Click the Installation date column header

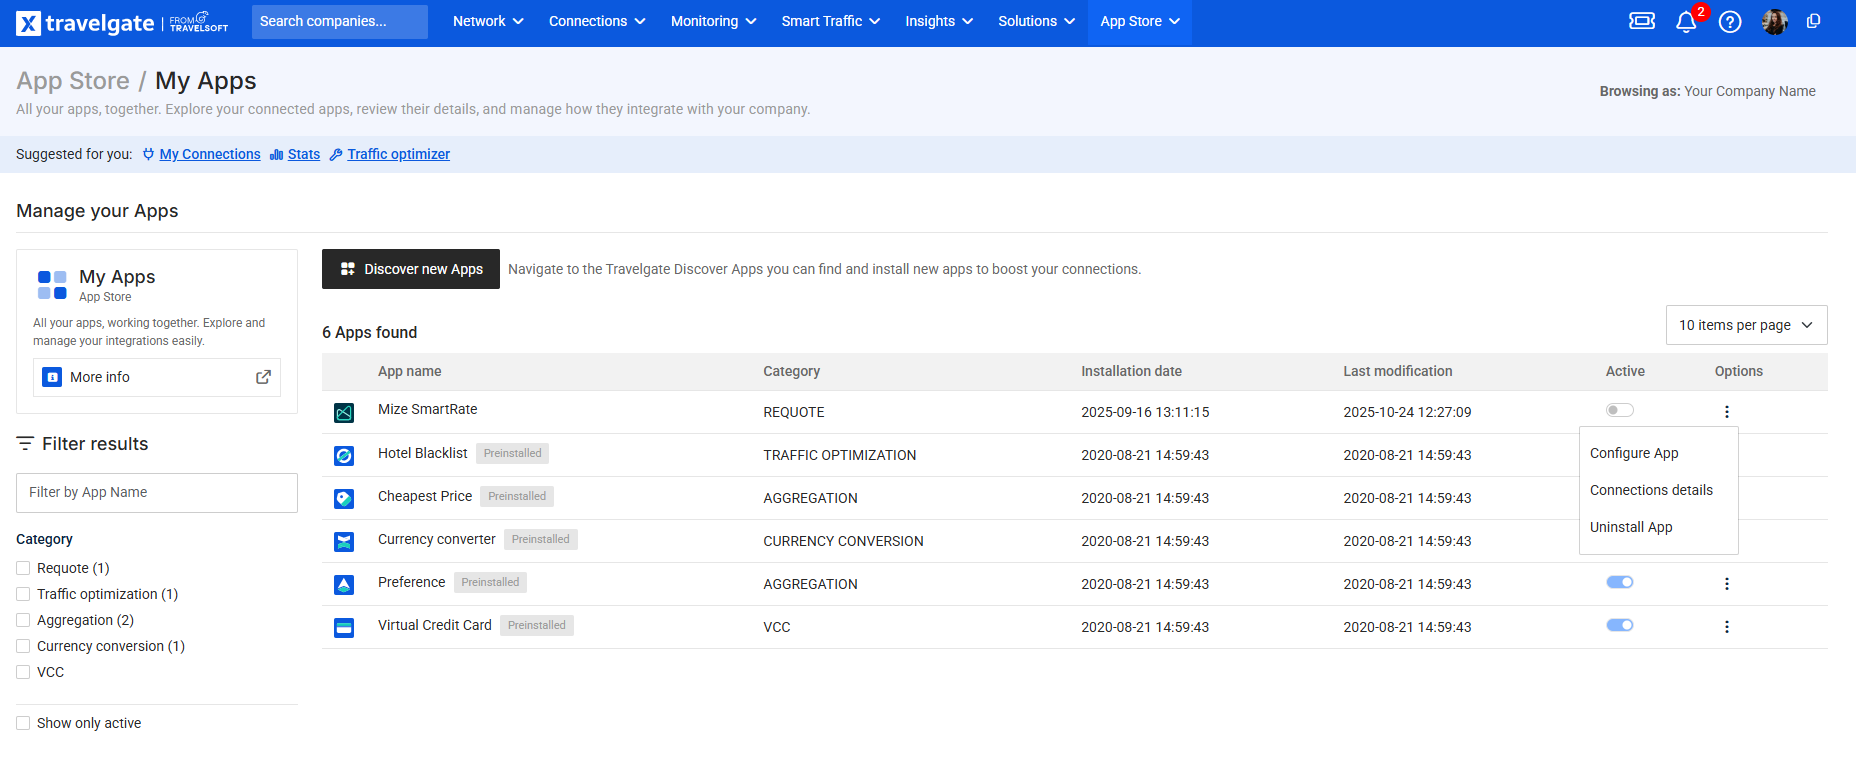[x=1131, y=371]
